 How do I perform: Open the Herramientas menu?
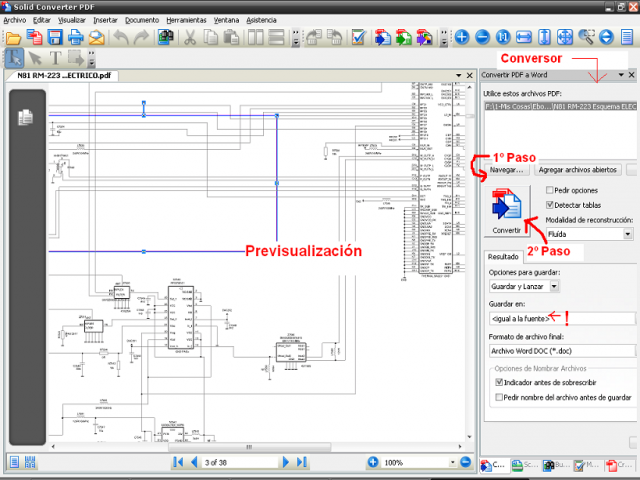click(186, 20)
